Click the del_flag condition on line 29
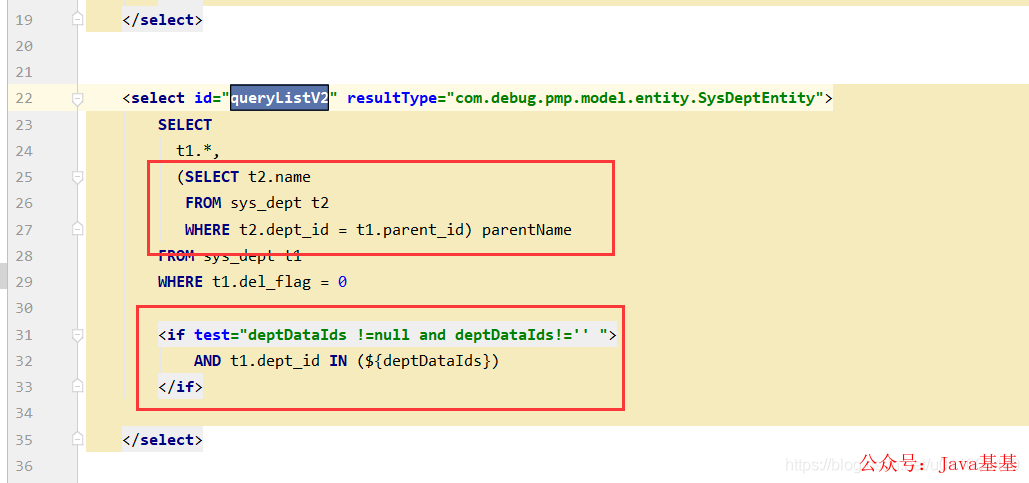1029x483 pixels. point(279,282)
